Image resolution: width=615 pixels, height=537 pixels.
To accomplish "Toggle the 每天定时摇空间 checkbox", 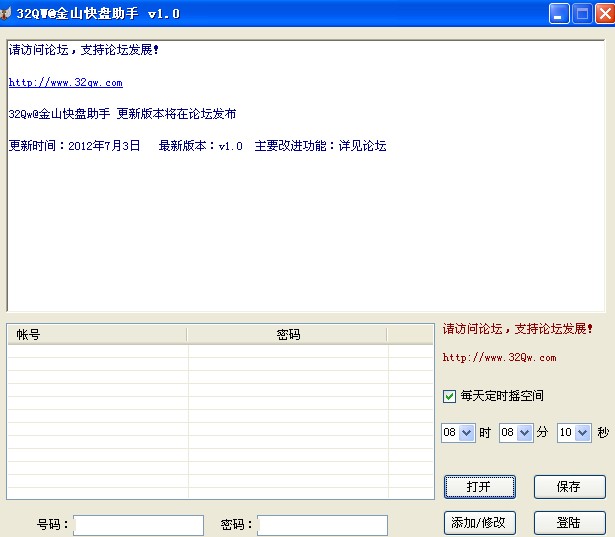I will click(x=449, y=396).
